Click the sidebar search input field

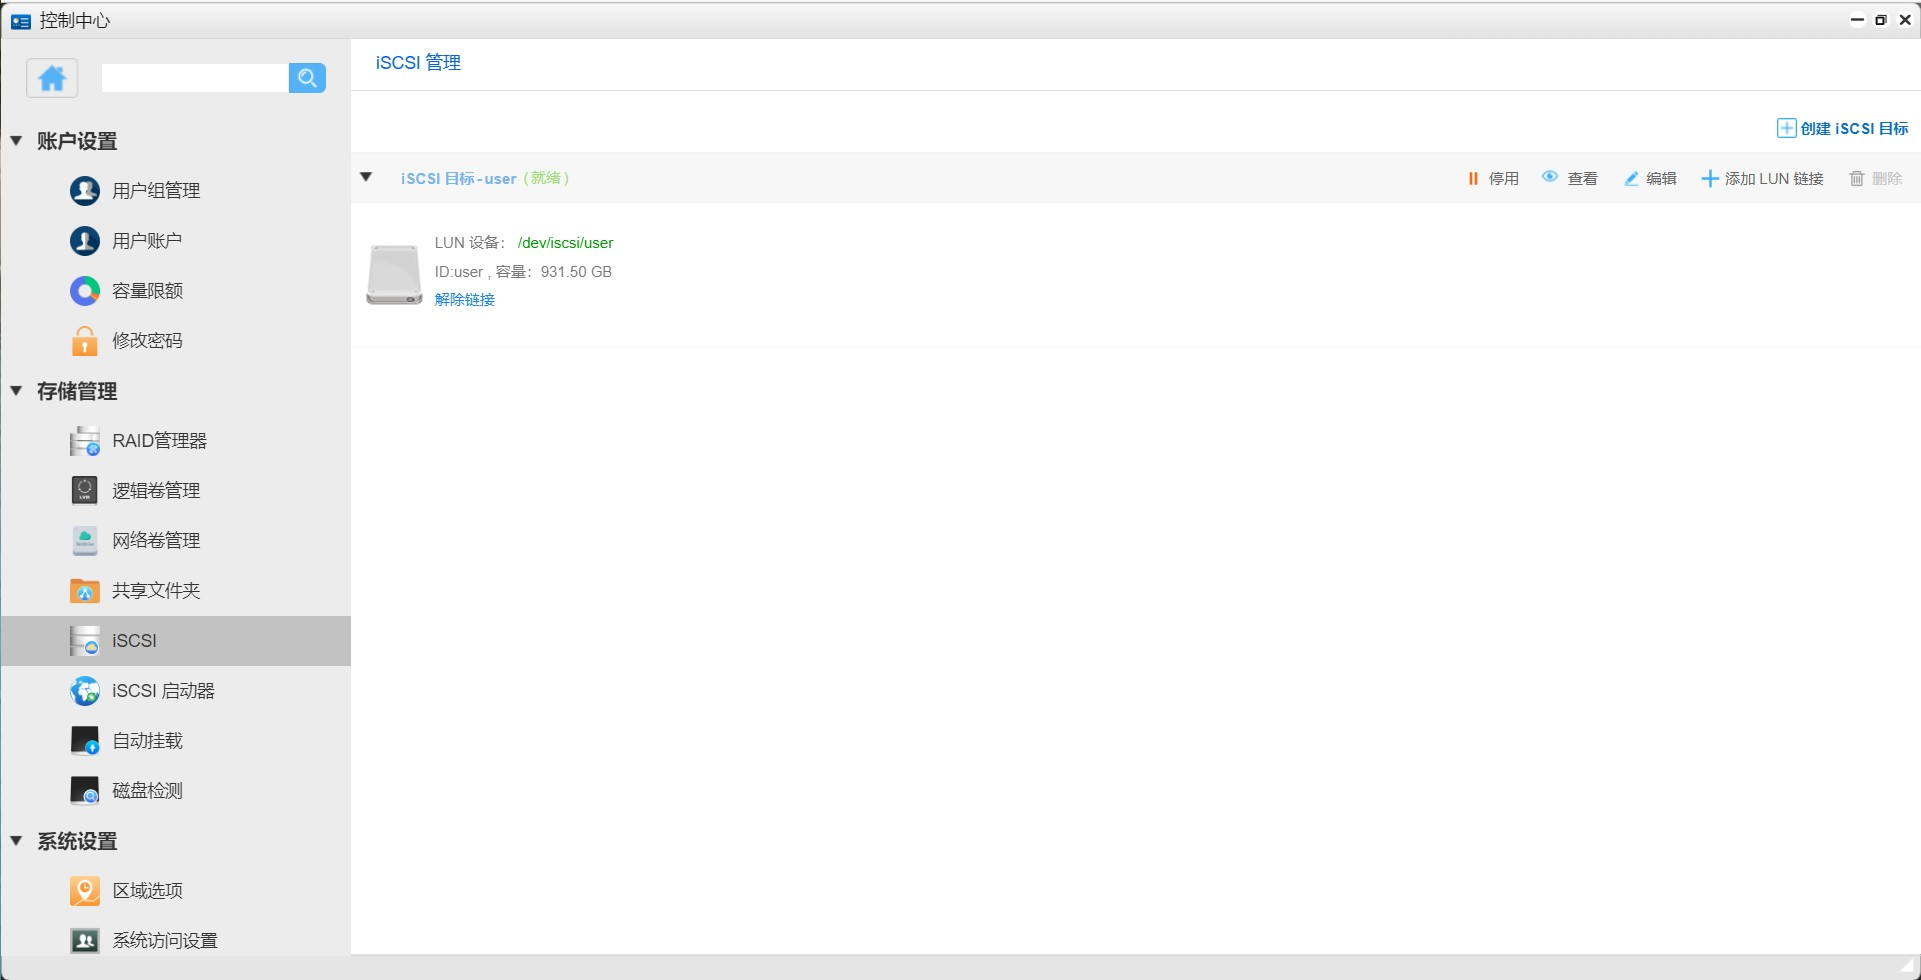coord(195,78)
